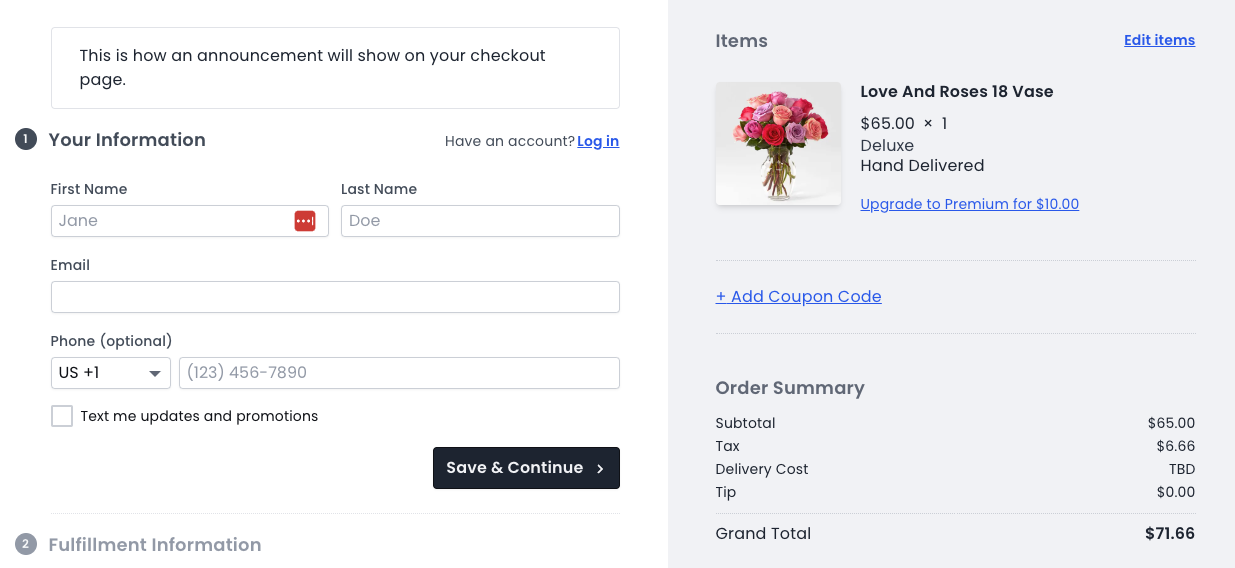
Task: Enable Text me updates and promotions checkbox
Action: click(x=62, y=416)
